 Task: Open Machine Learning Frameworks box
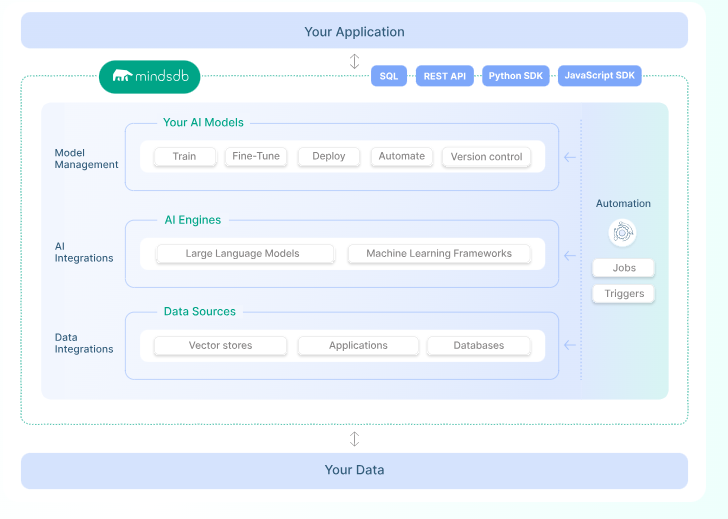438,254
